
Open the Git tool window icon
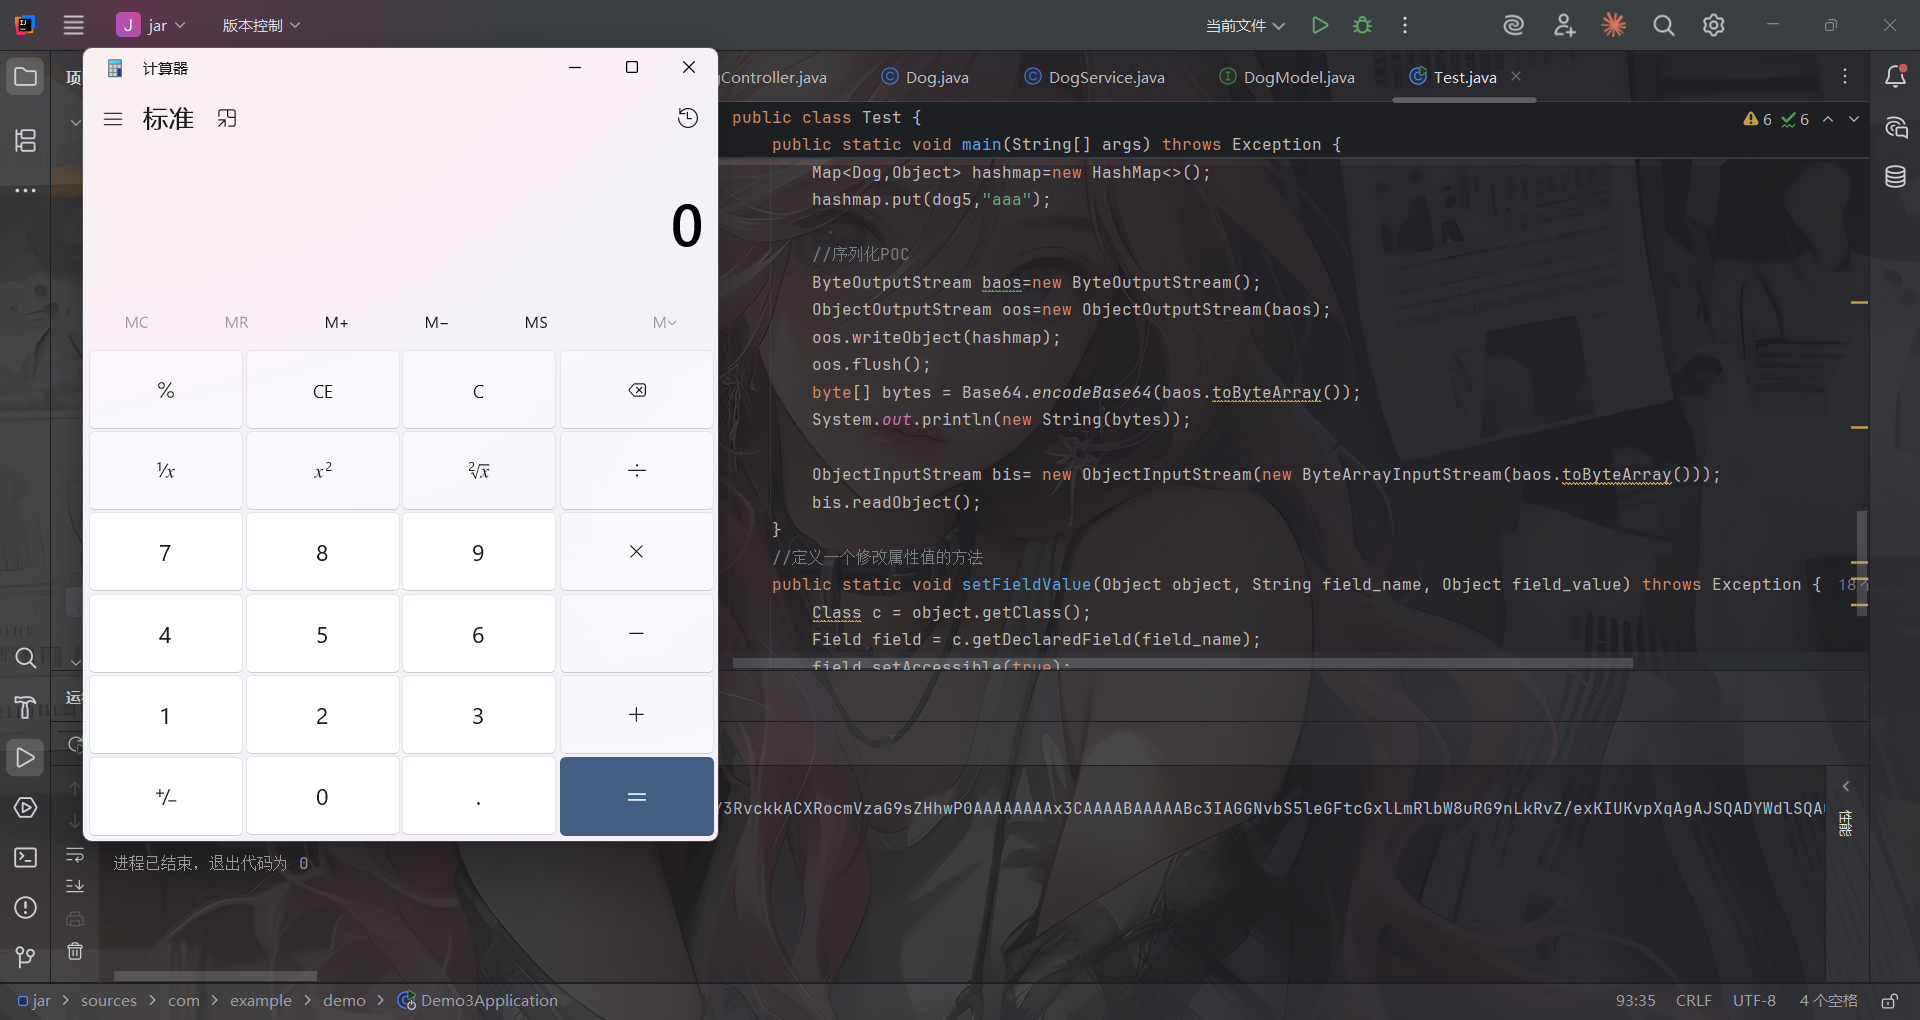point(25,957)
